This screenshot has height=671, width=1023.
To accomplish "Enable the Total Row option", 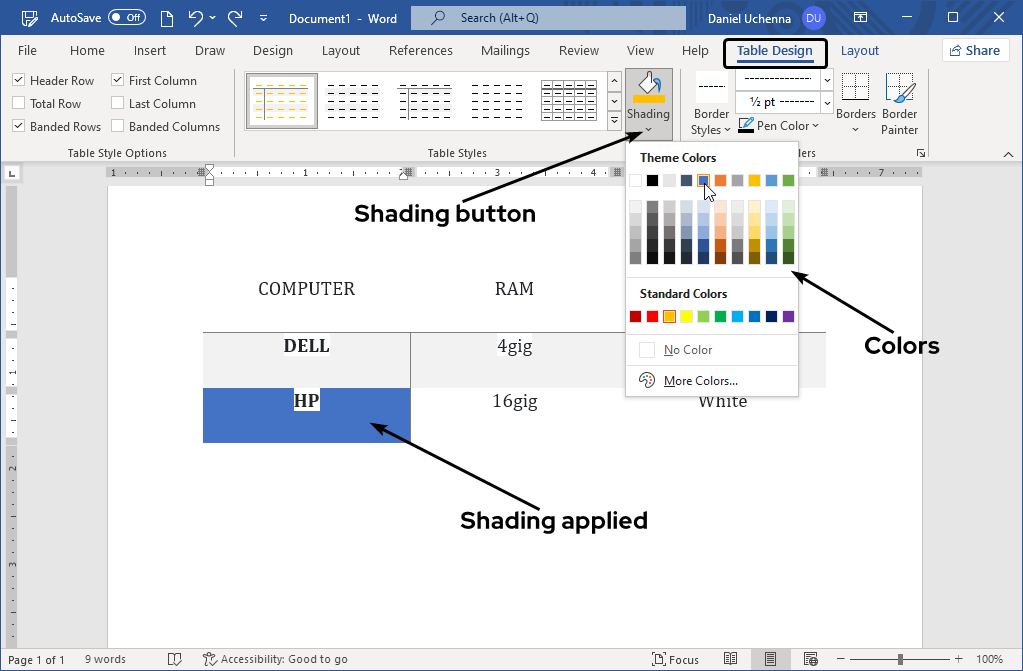I will coord(17,103).
